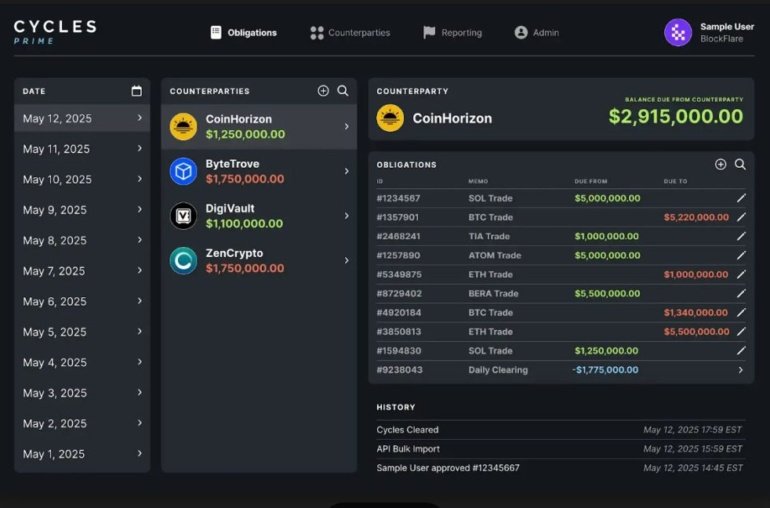Expand CoinHorizon row chevron
This screenshot has height=508, width=770.
click(x=346, y=127)
